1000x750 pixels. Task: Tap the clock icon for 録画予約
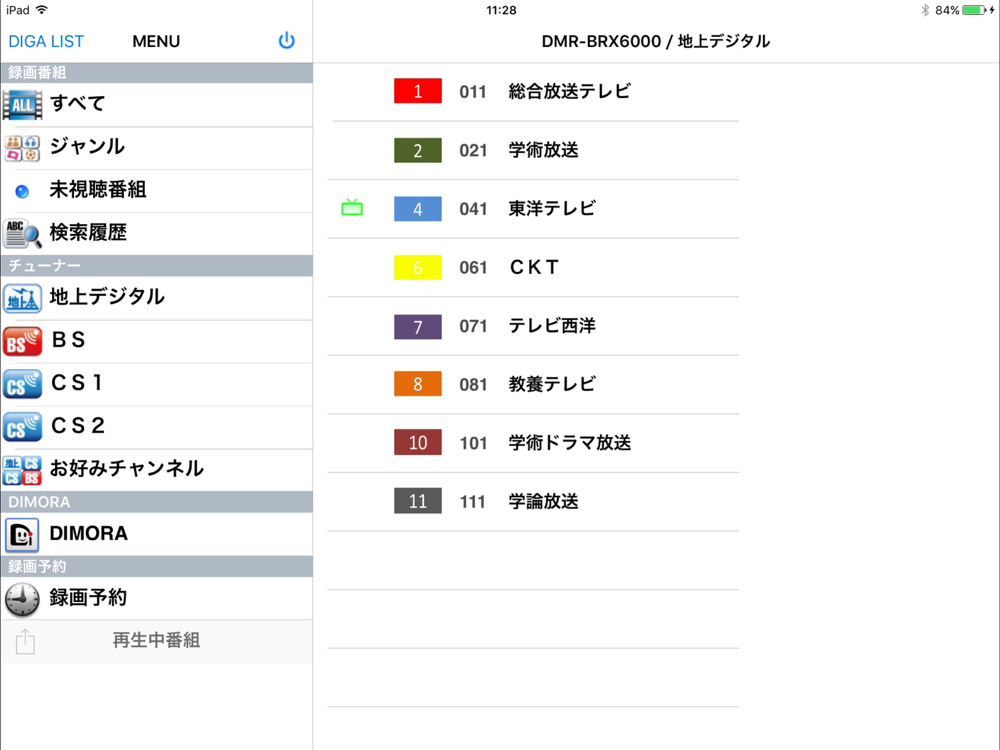[22, 599]
